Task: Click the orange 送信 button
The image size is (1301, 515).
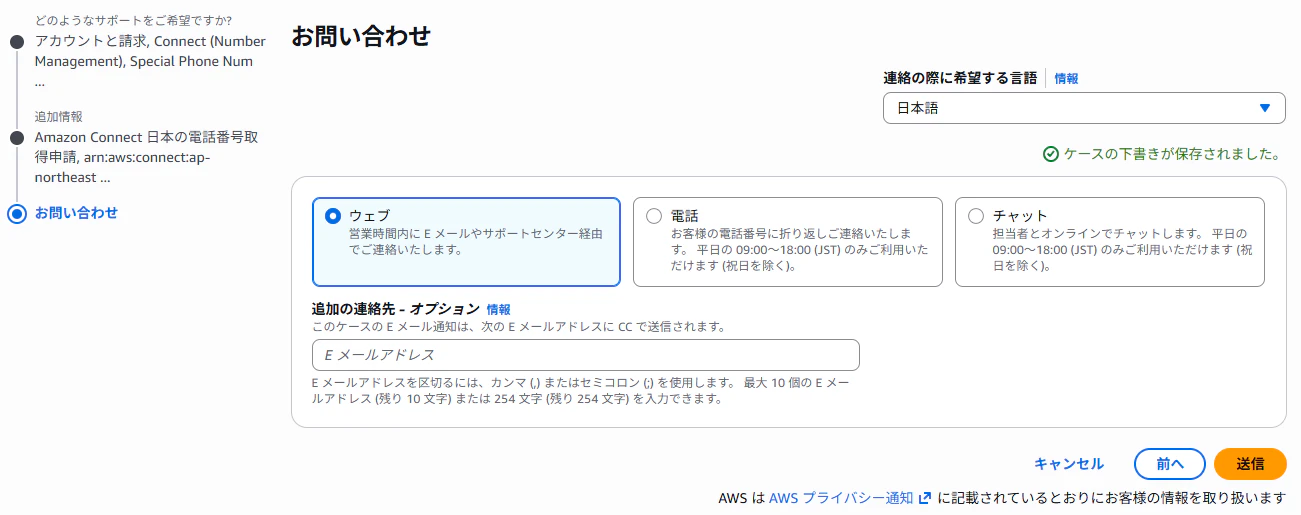Action: click(1250, 464)
